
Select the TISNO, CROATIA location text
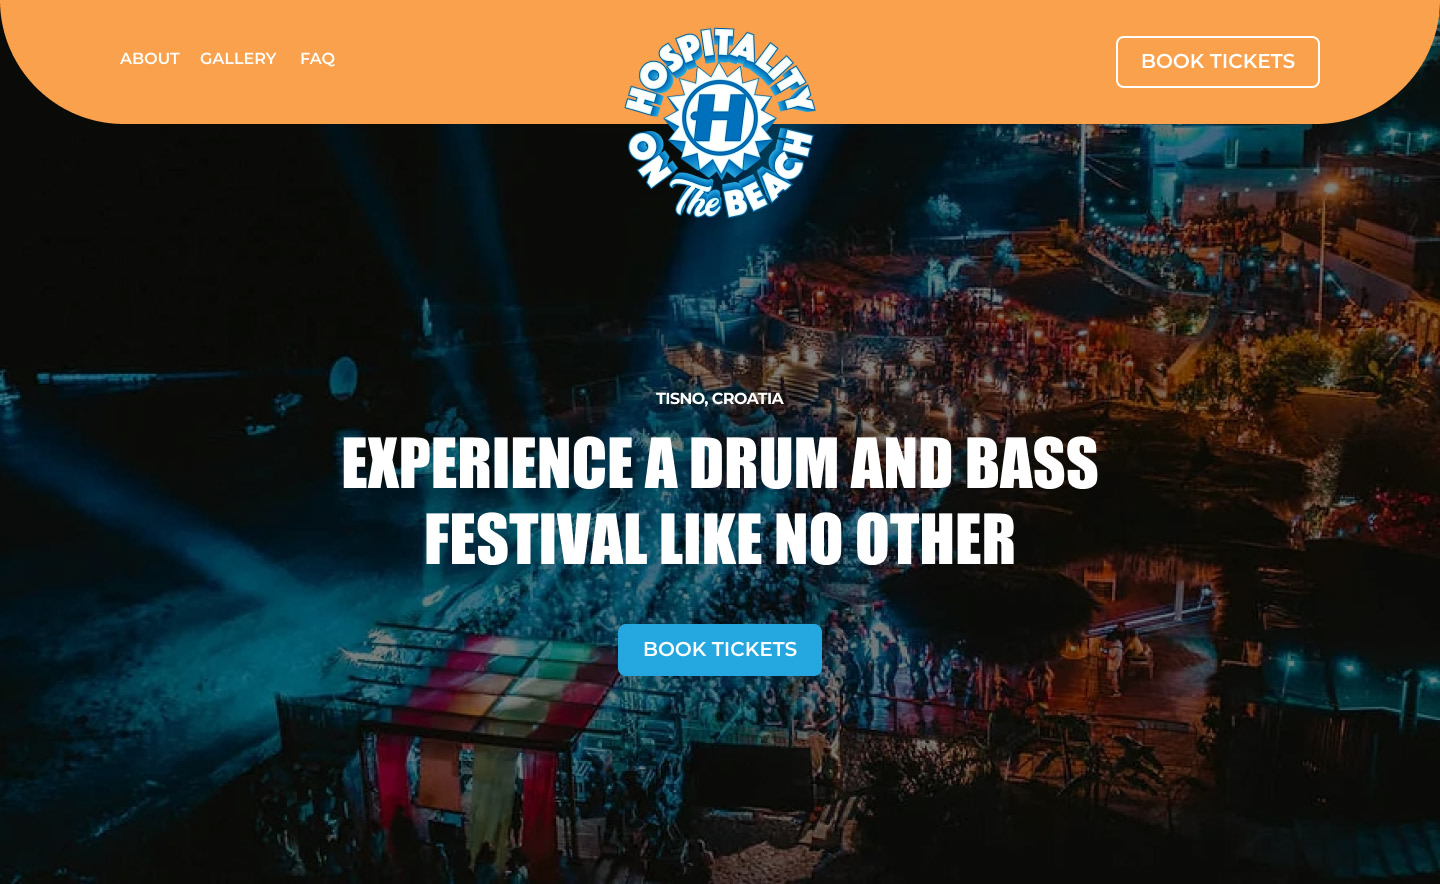(720, 398)
